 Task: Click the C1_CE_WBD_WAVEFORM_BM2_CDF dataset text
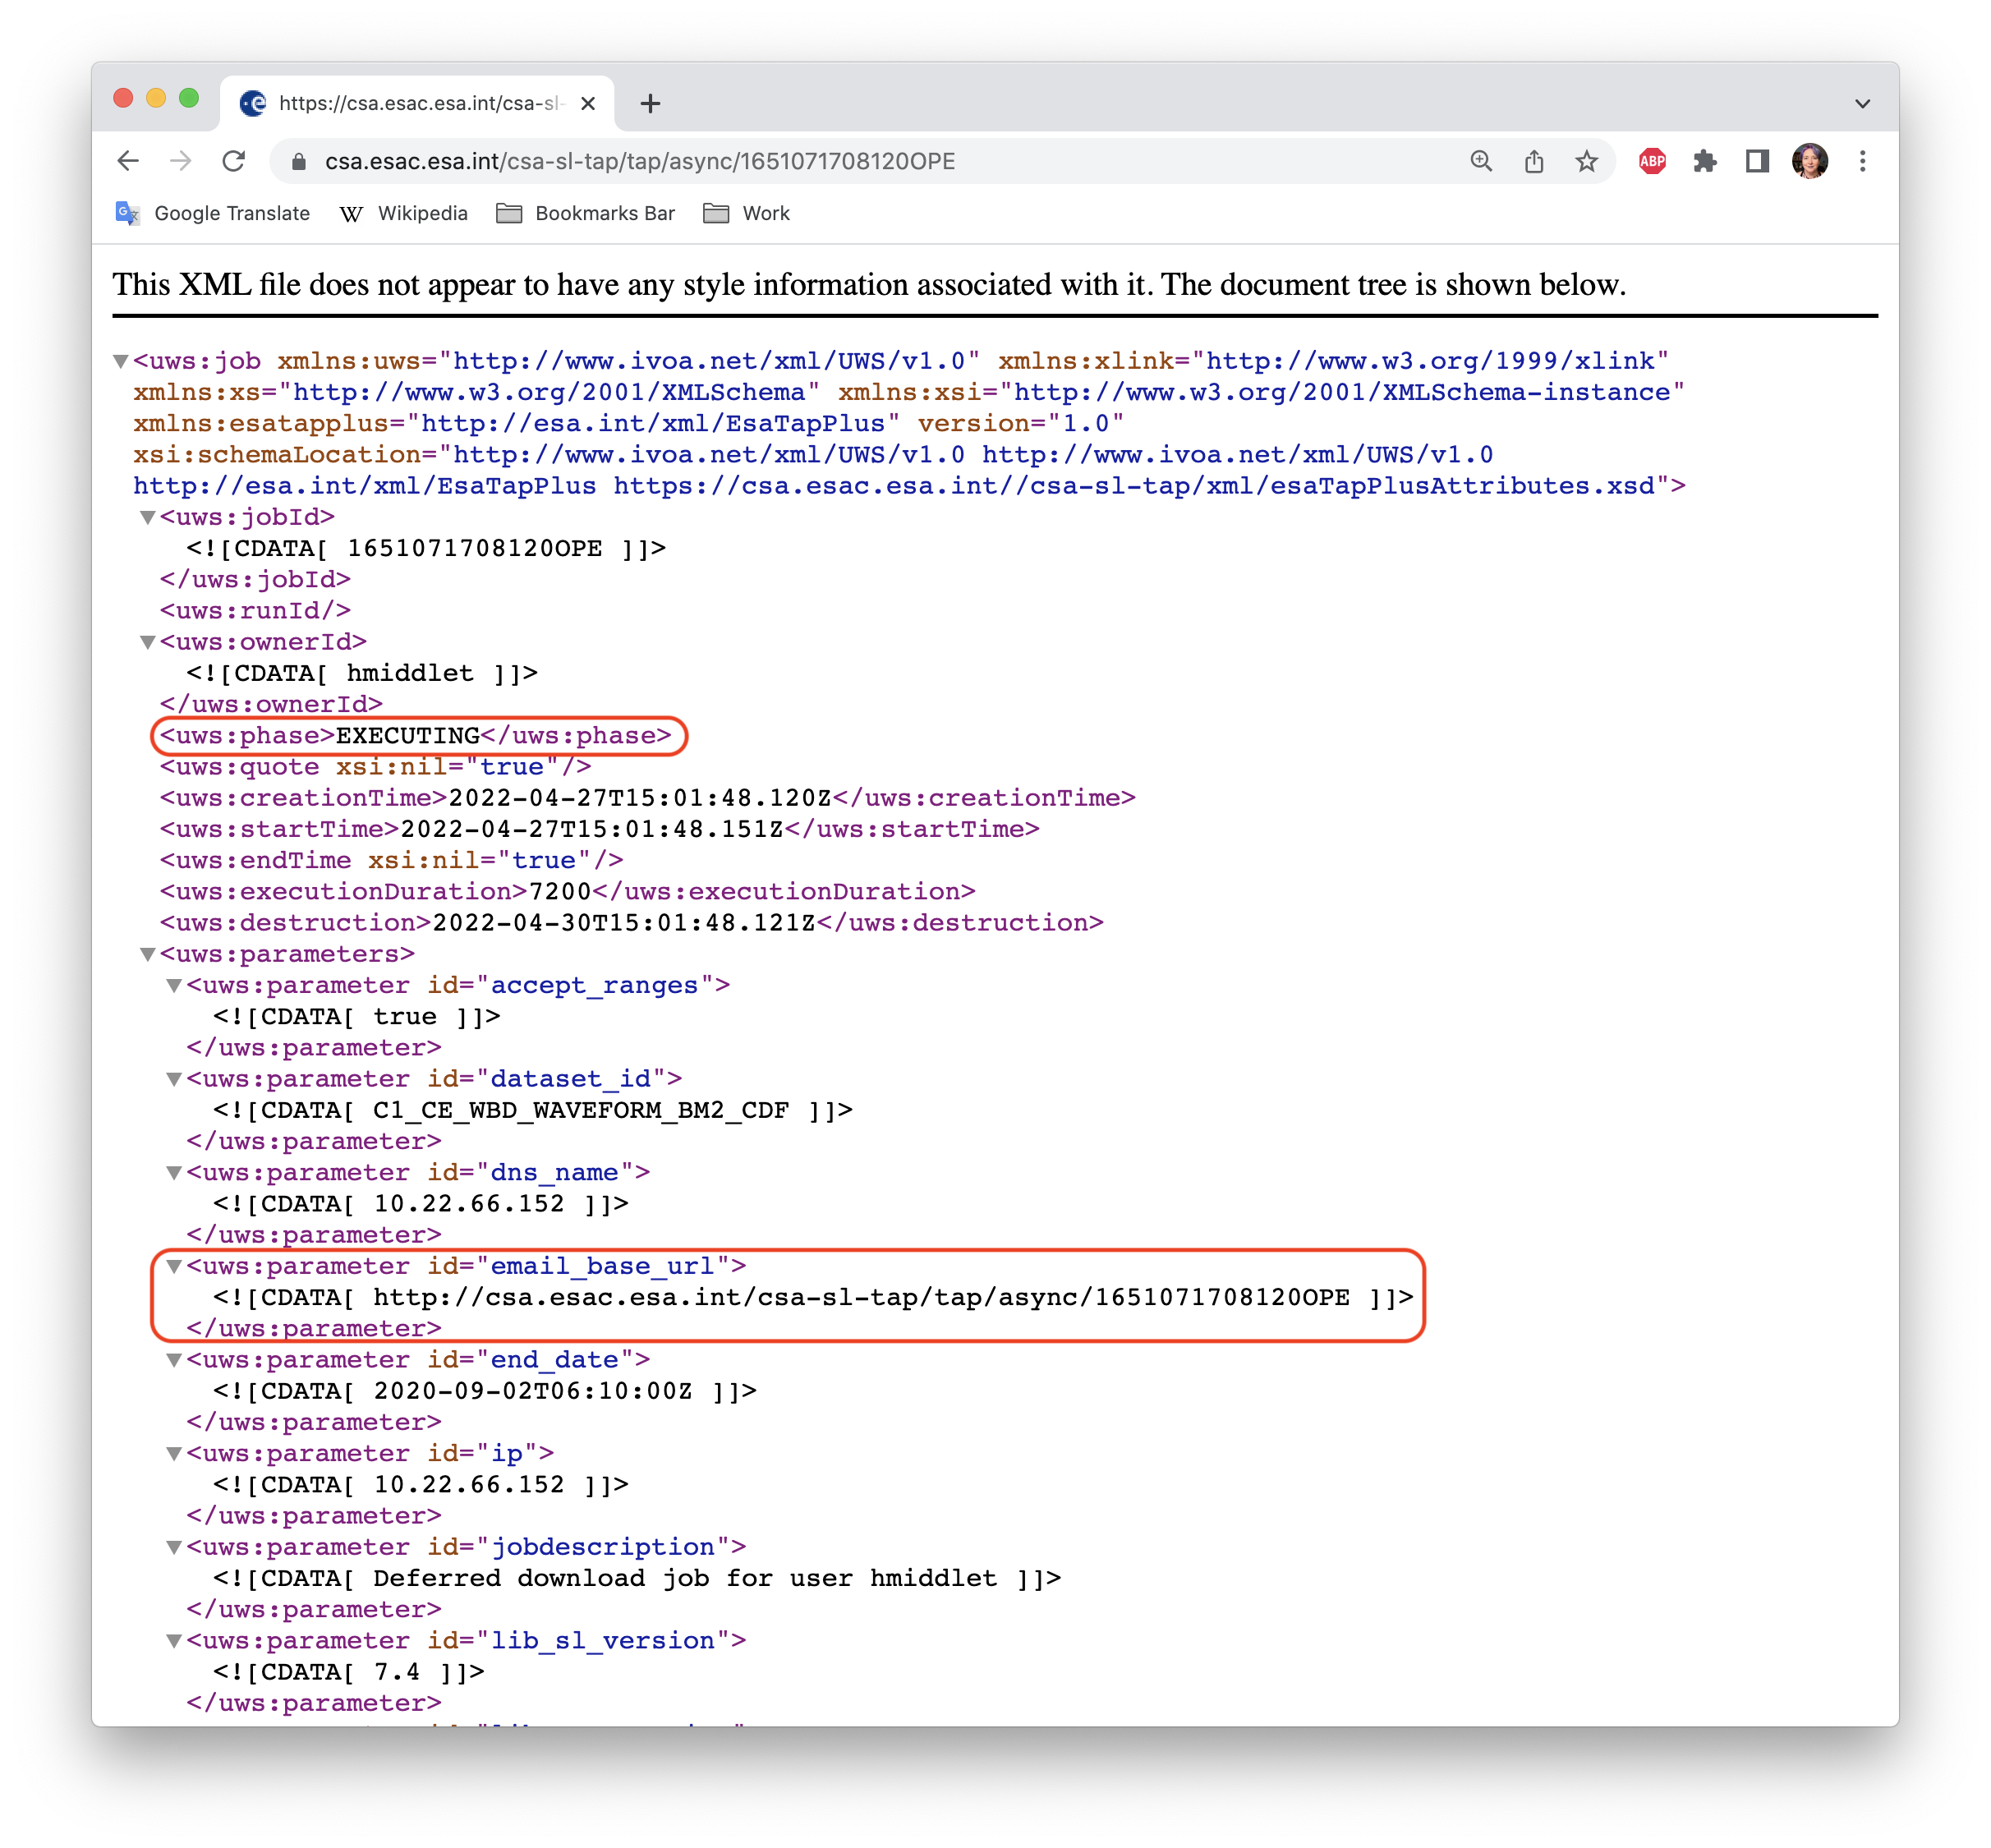click(581, 1110)
